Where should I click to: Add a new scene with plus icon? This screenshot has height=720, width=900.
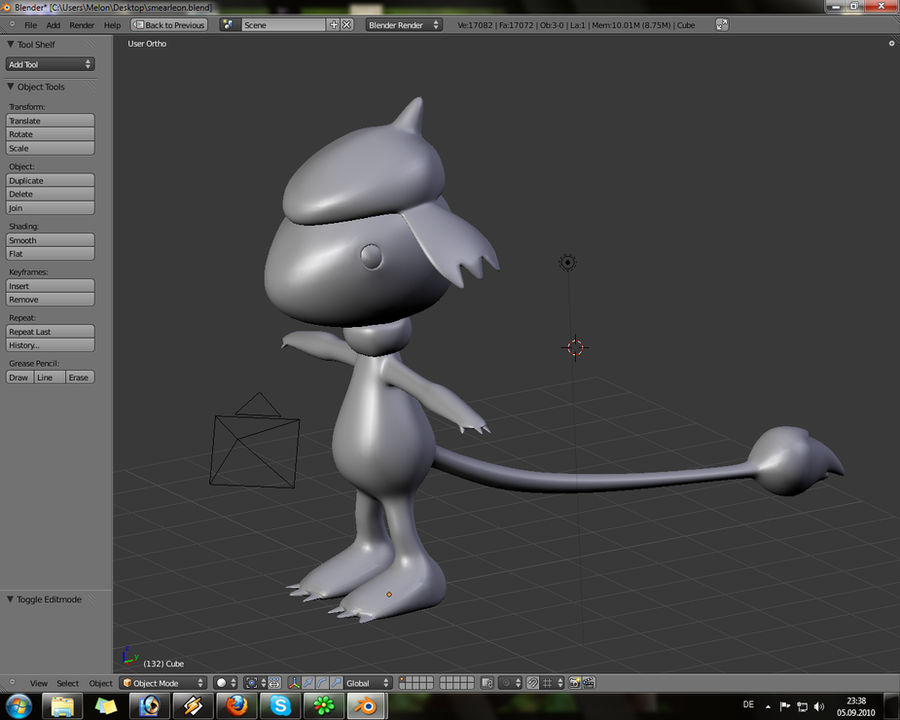pyautogui.click(x=333, y=25)
